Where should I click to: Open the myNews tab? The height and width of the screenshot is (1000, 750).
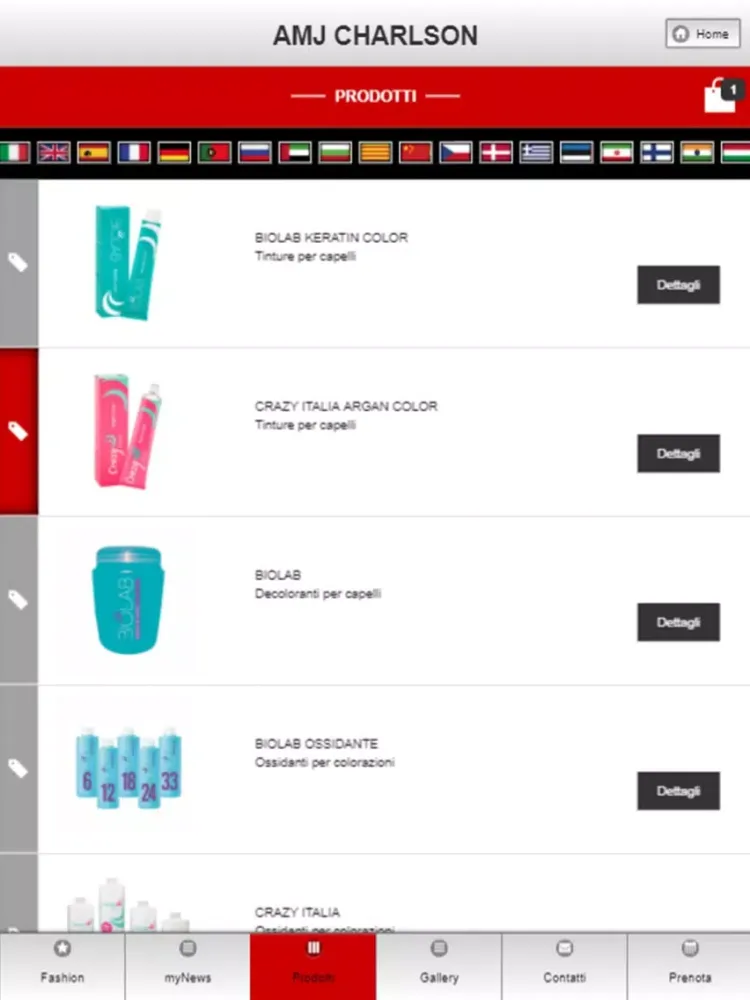click(188, 966)
